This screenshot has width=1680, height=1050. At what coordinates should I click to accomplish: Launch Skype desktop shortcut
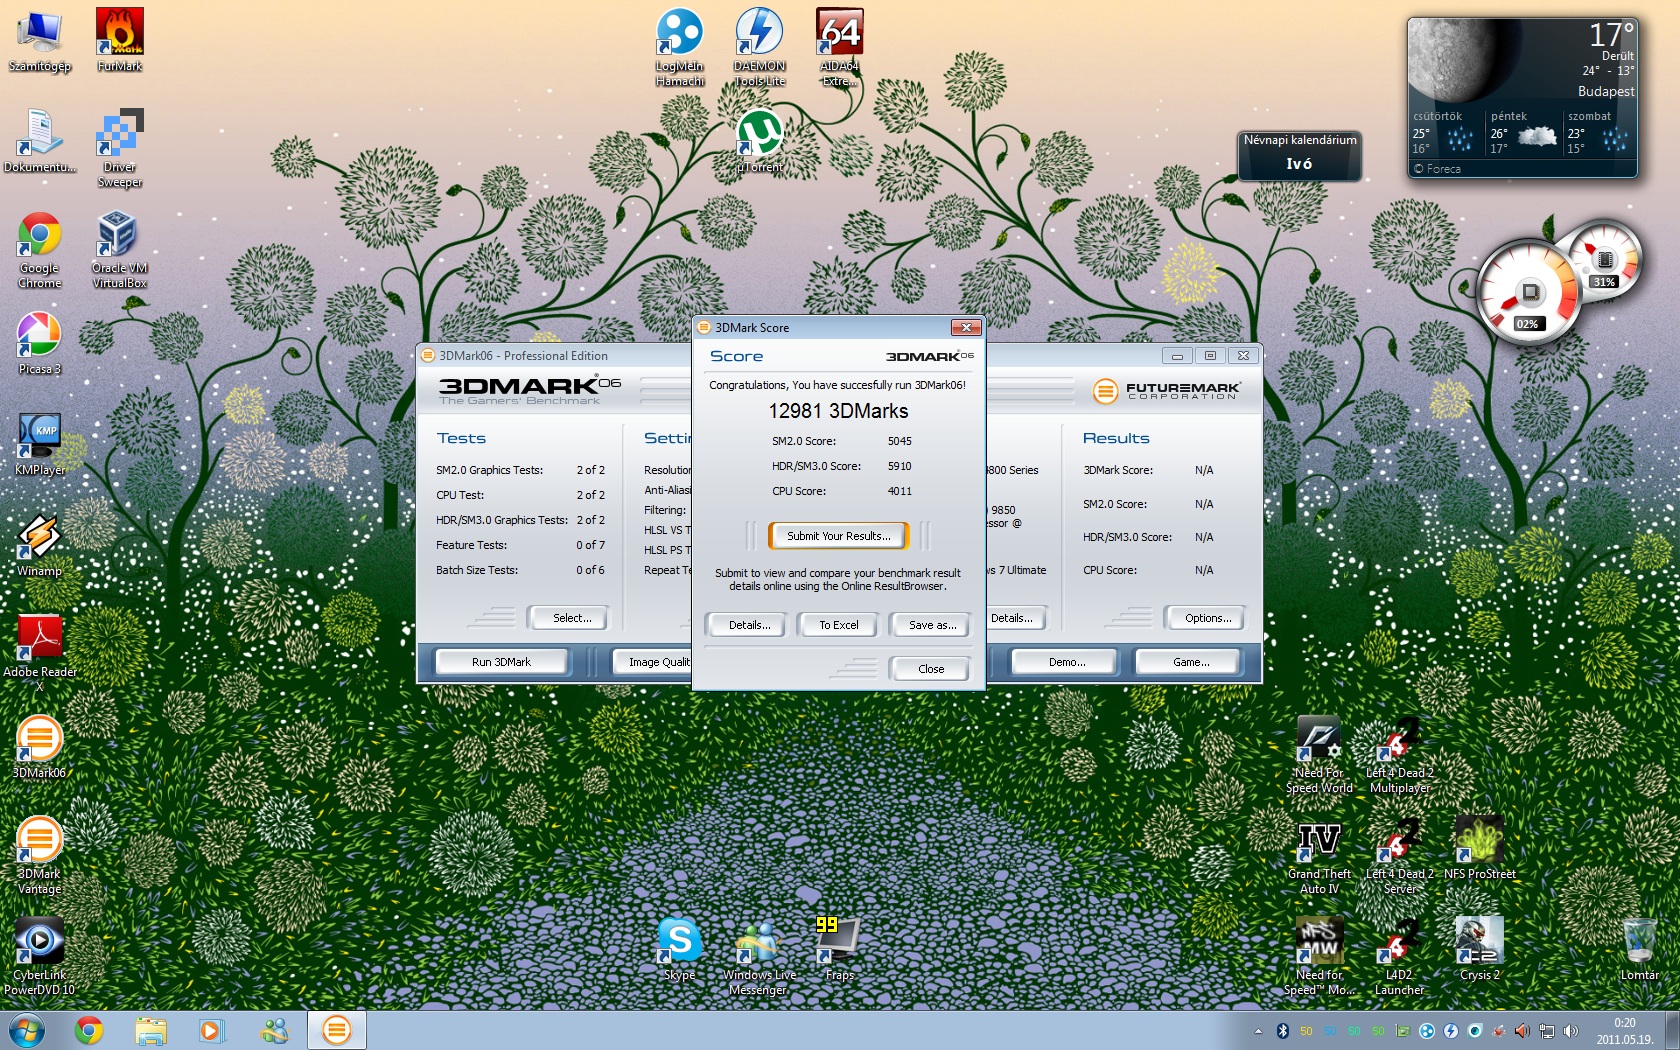point(680,949)
